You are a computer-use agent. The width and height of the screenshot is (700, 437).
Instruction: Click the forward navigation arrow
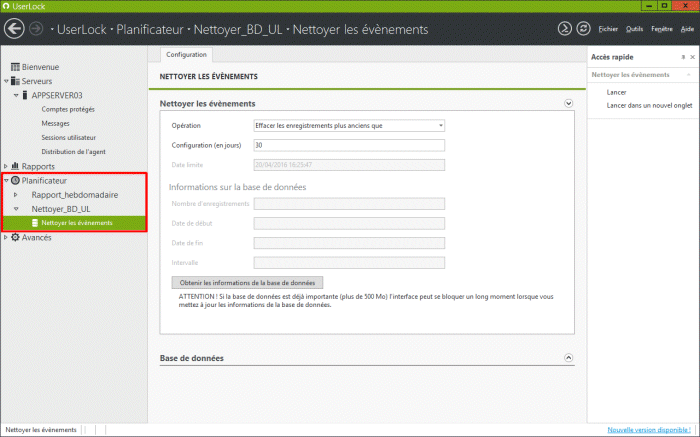pos(36,29)
